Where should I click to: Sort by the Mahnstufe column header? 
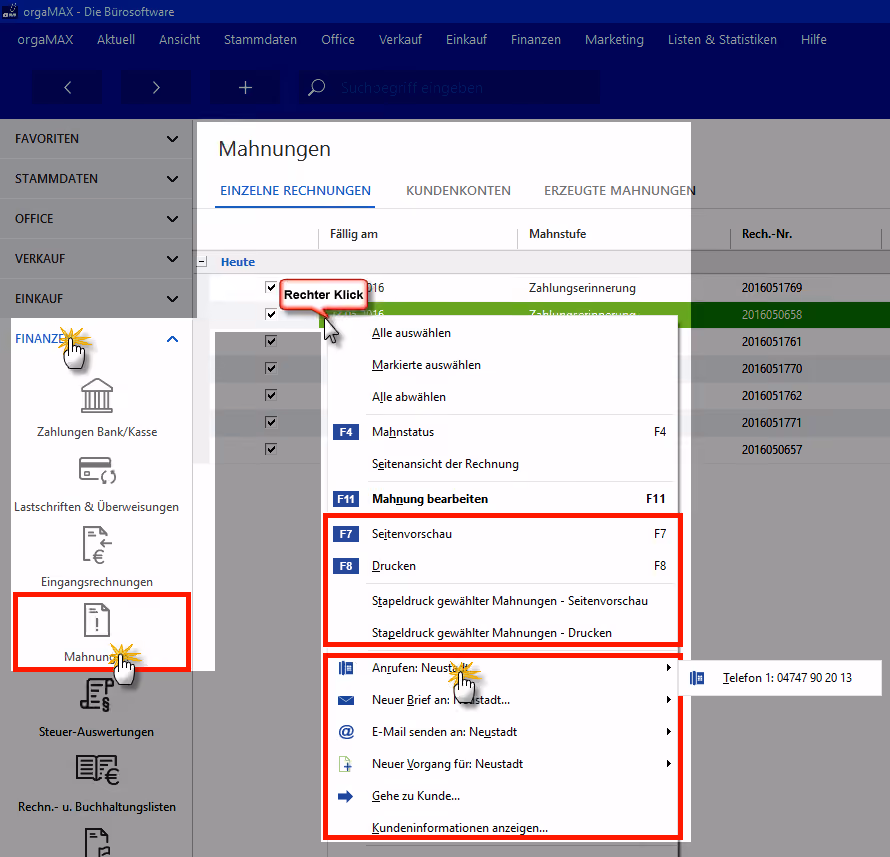(557, 234)
